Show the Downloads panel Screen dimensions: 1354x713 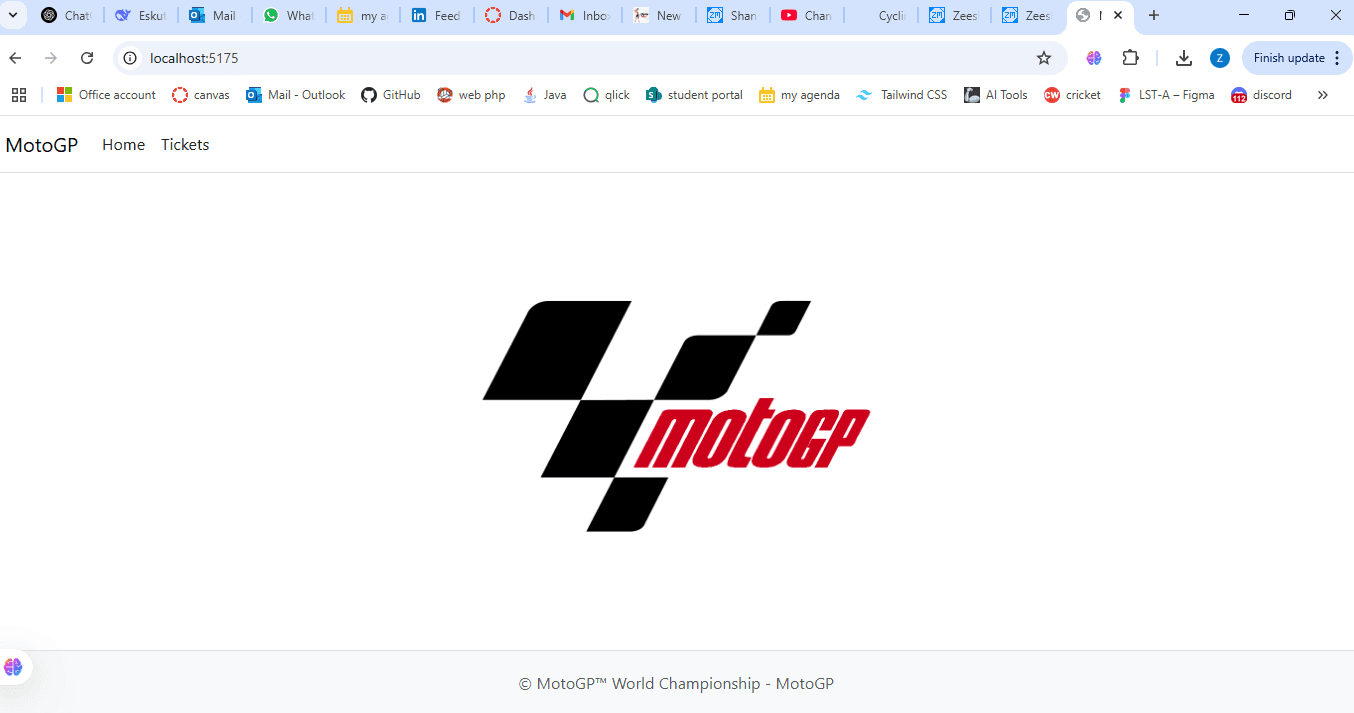[1184, 58]
